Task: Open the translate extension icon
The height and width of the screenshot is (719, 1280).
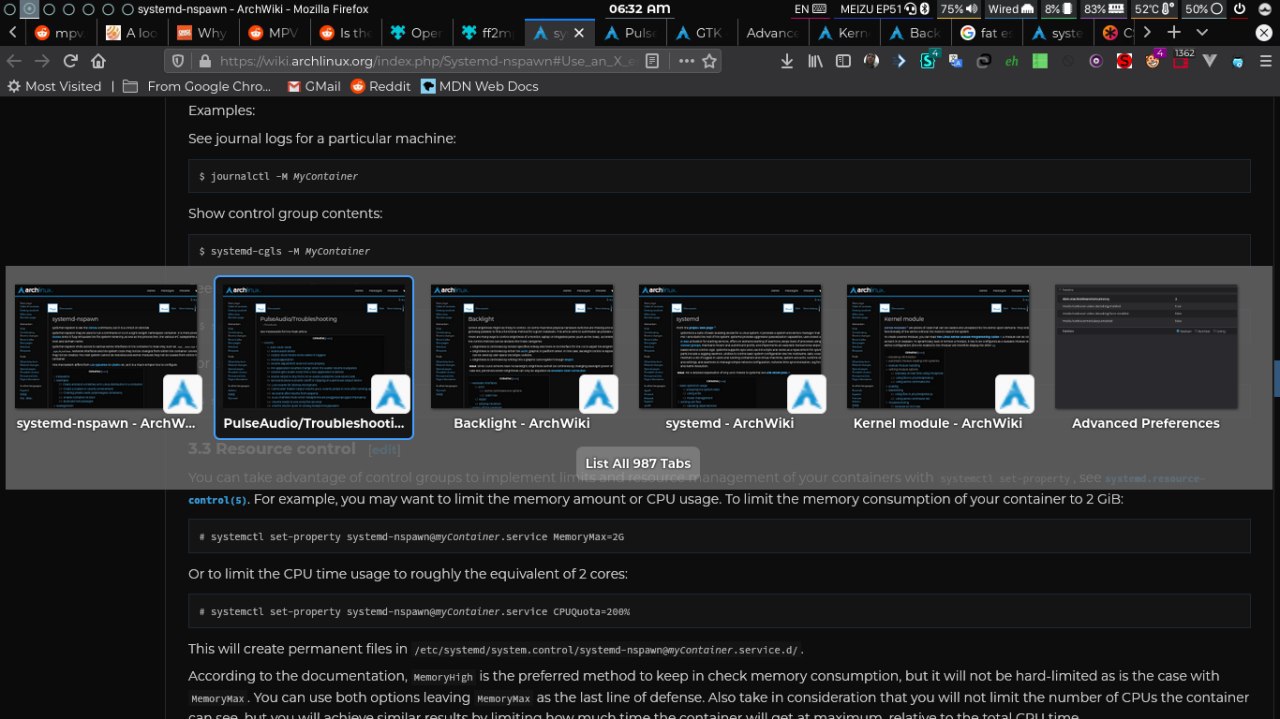Action: click(956, 61)
